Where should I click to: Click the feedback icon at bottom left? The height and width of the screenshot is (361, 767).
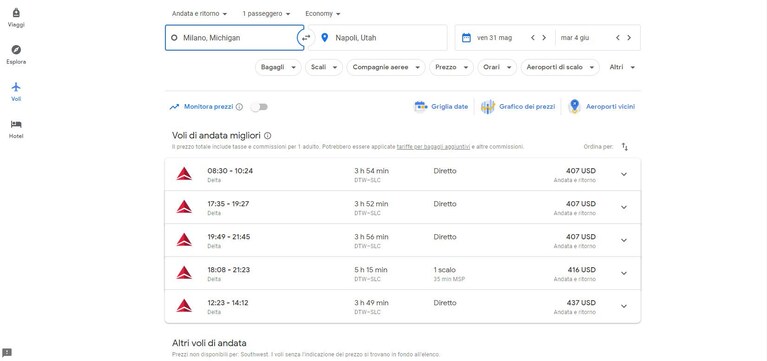coord(7,352)
